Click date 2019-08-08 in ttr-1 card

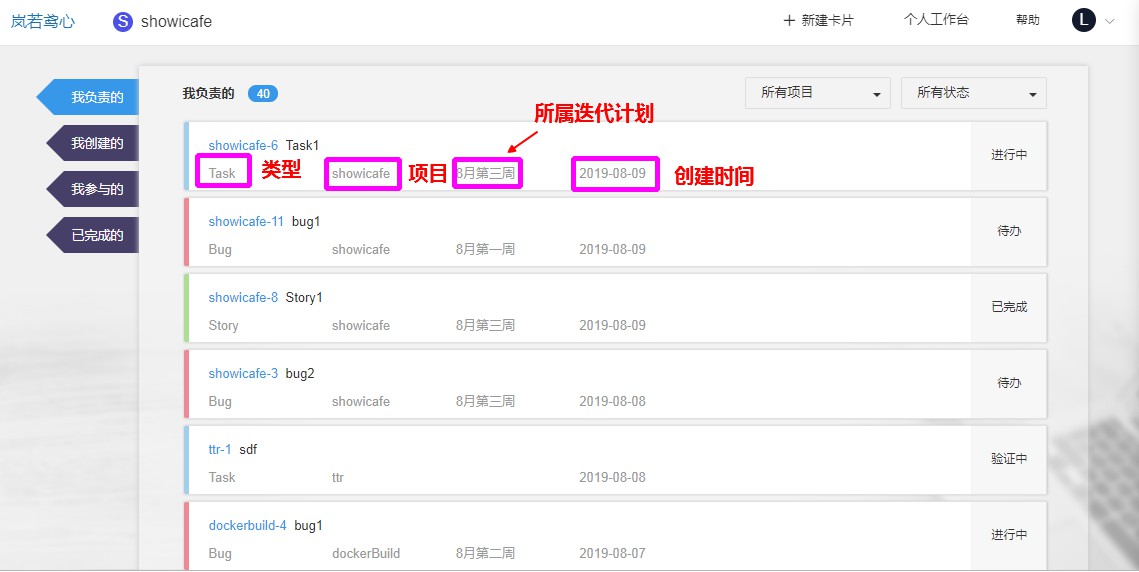pos(612,478)
